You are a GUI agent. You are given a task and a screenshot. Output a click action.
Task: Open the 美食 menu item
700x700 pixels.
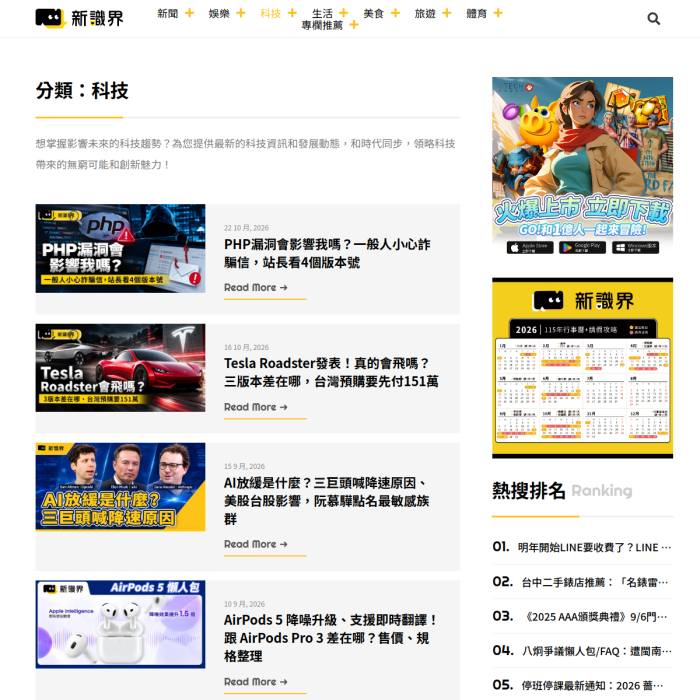click(x=374, y=13)
